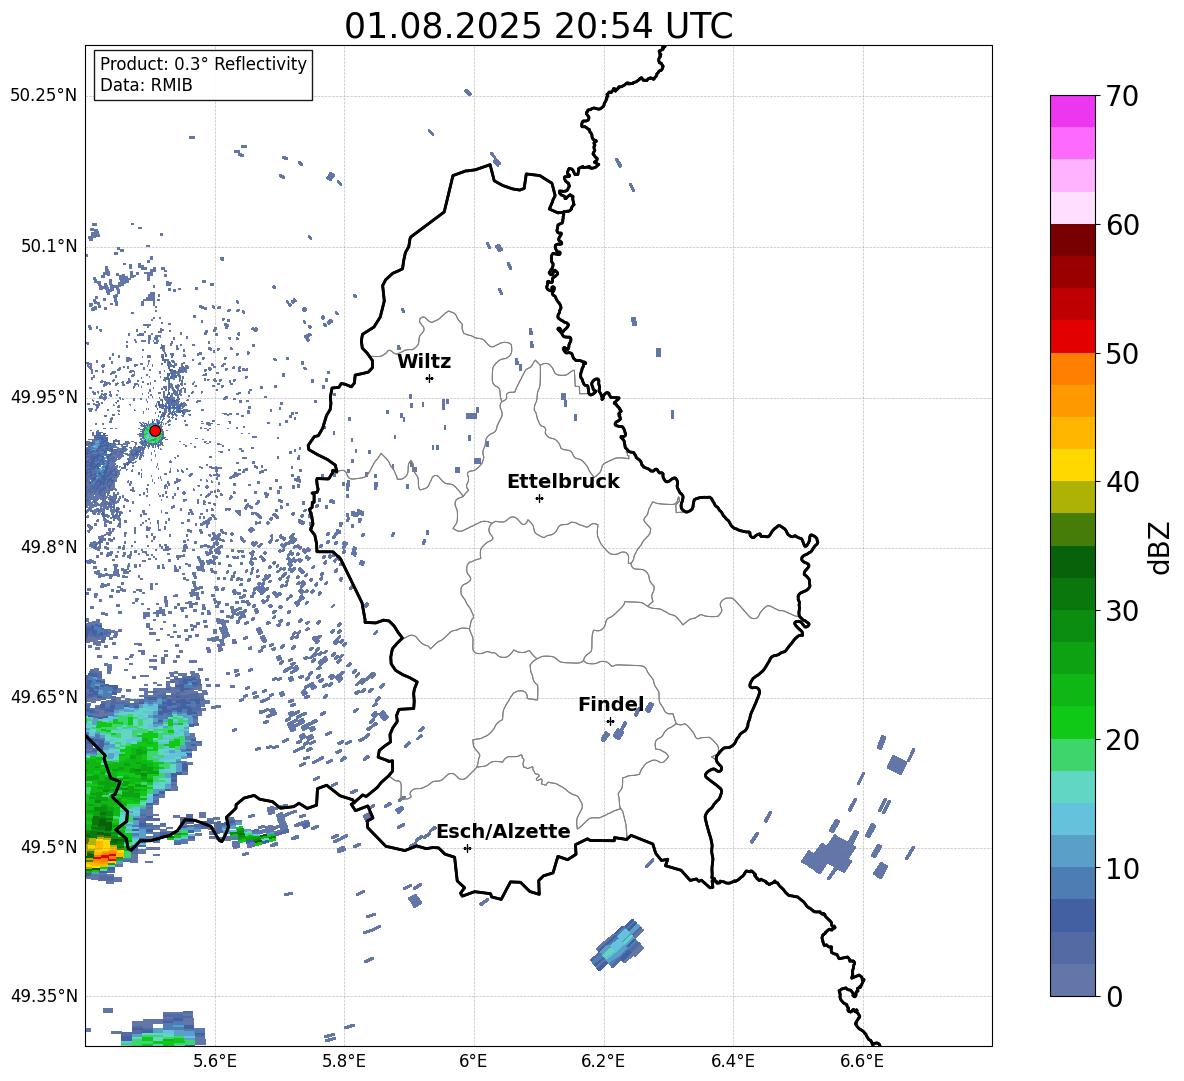Click the 60 value on the colorbar
The height and width of the screenshot is (1081, 1184).
point(1122,225)
